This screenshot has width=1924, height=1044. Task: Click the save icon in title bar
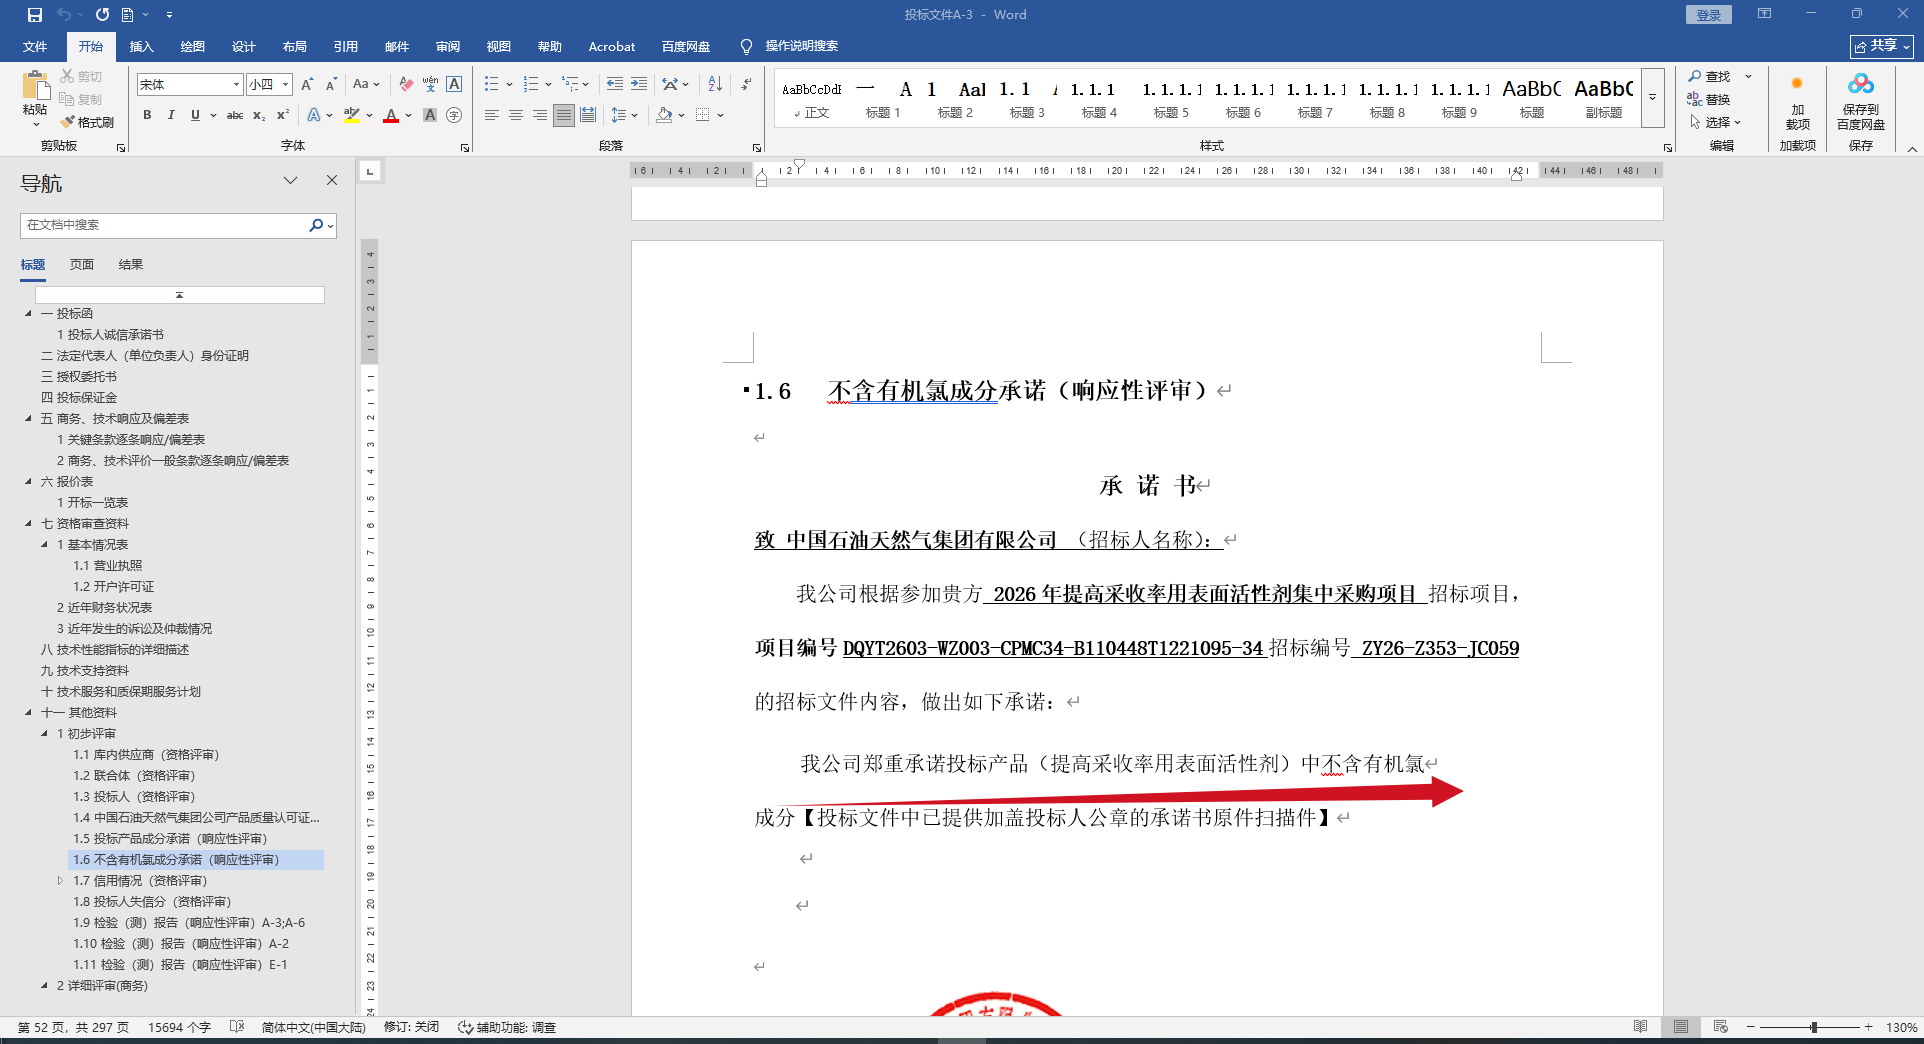[35, 15]
